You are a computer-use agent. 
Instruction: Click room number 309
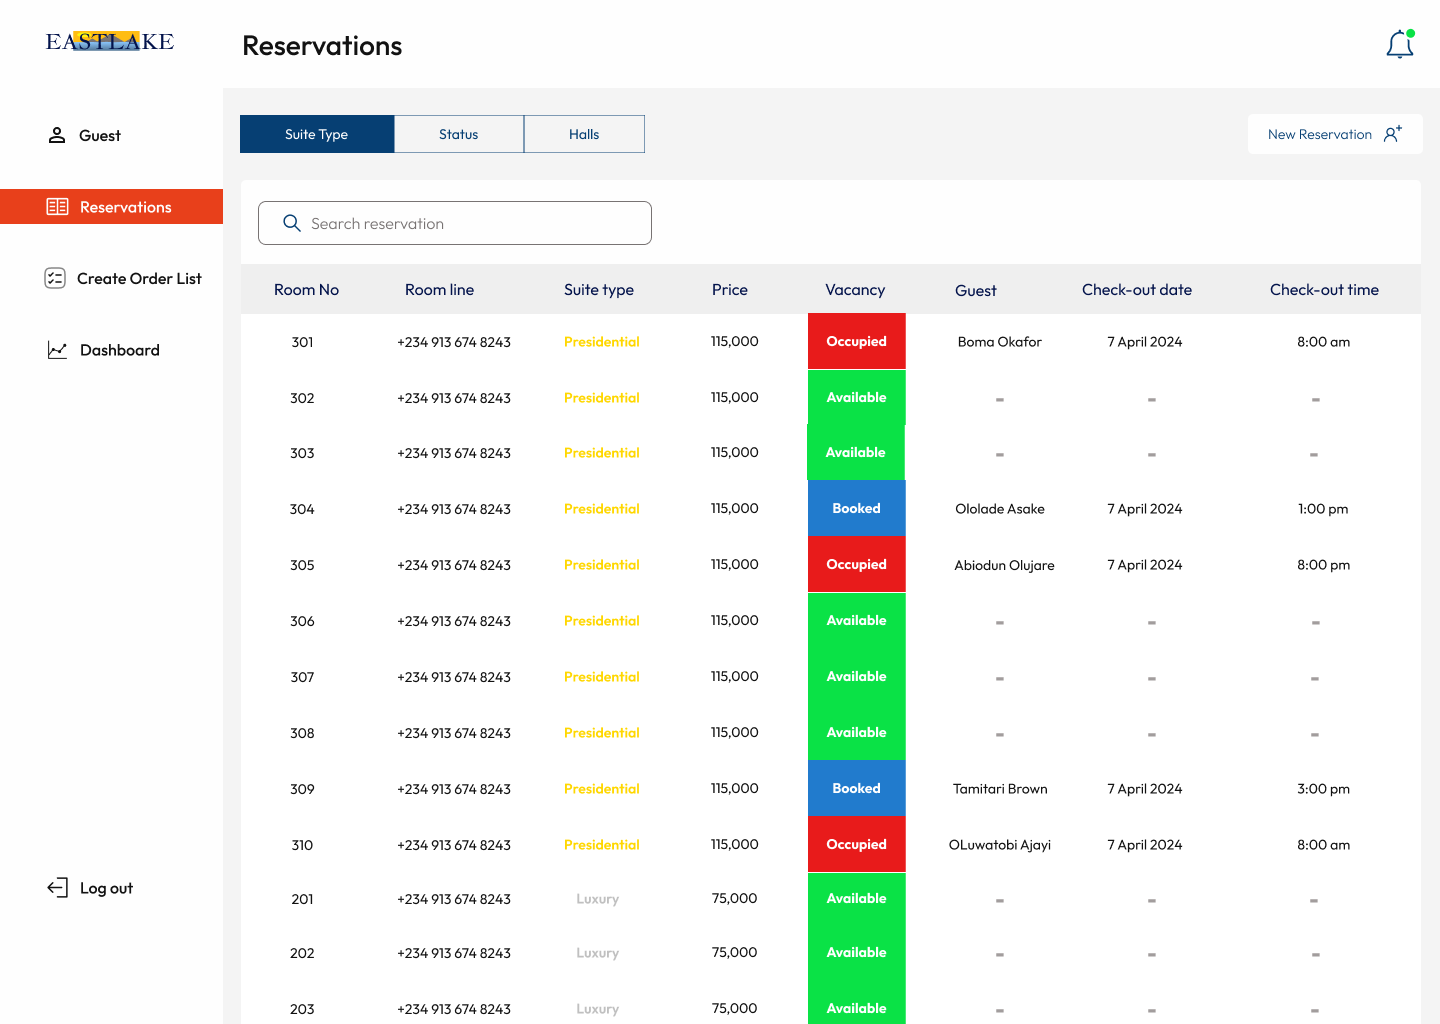click(302, 789)
